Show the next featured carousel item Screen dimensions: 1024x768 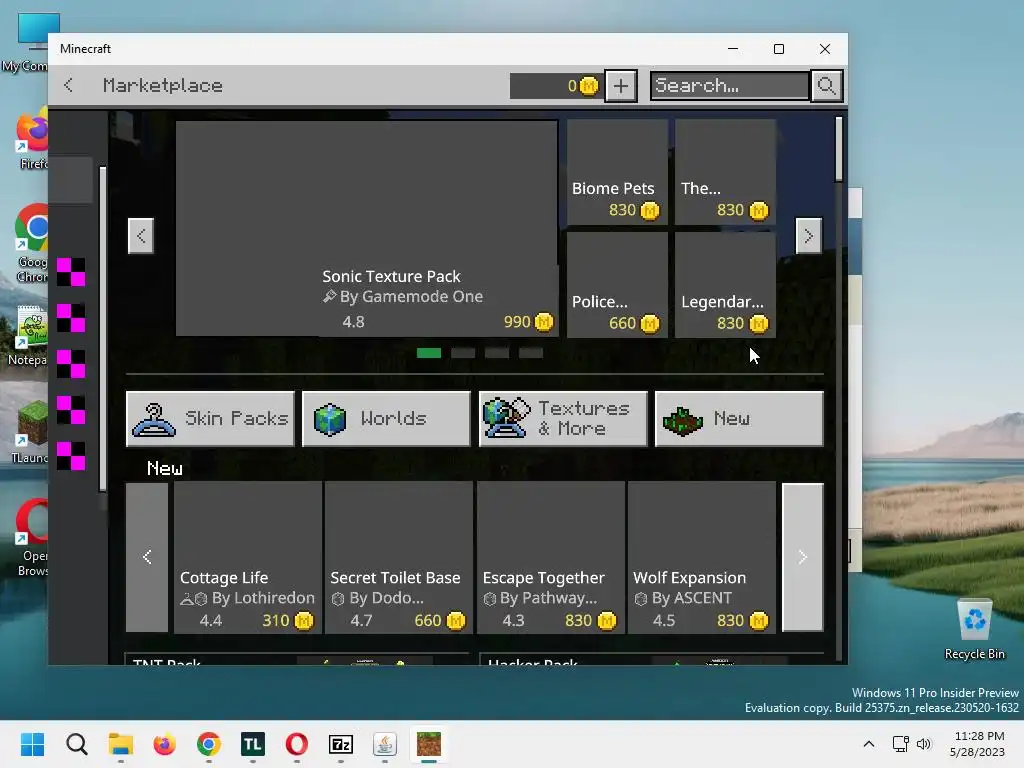coord(808,235)
